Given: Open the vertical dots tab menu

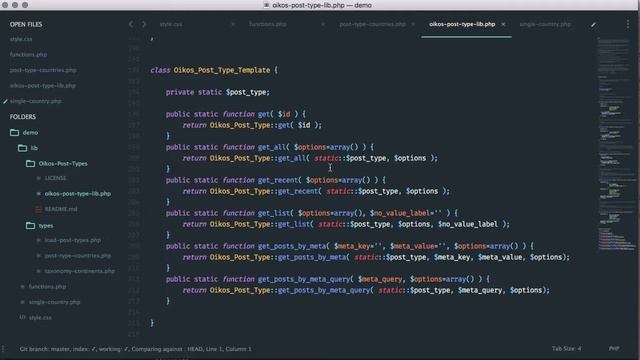Looking at the screenshot, I should 628,24.
